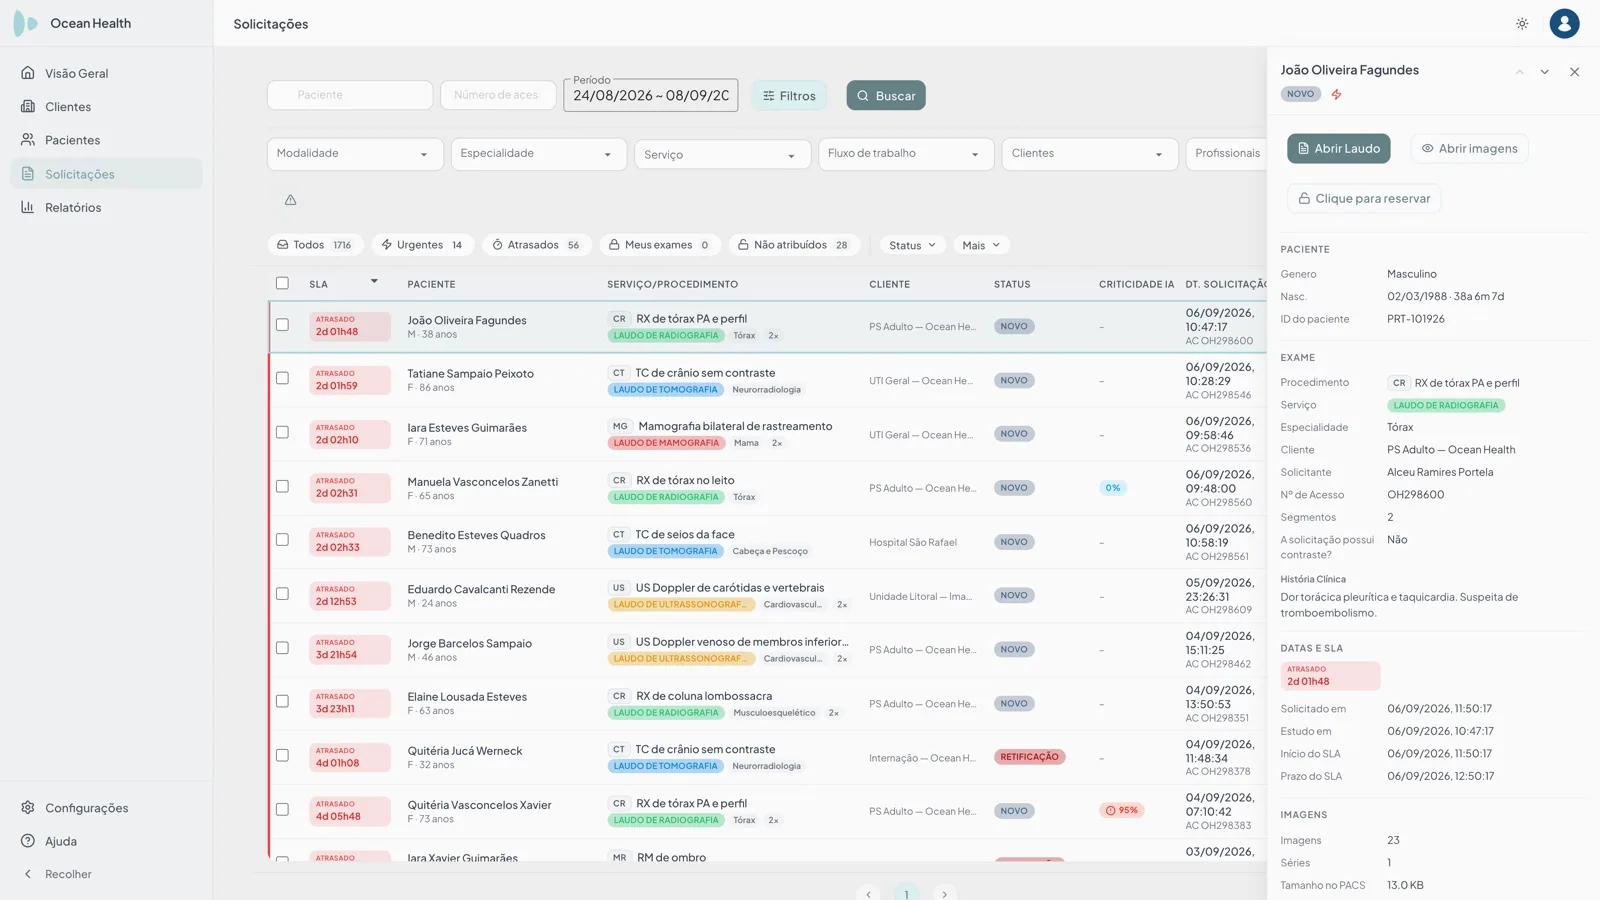Expand the Serviço dropdown
The image size is (1600, 900).
pos(723,154)
